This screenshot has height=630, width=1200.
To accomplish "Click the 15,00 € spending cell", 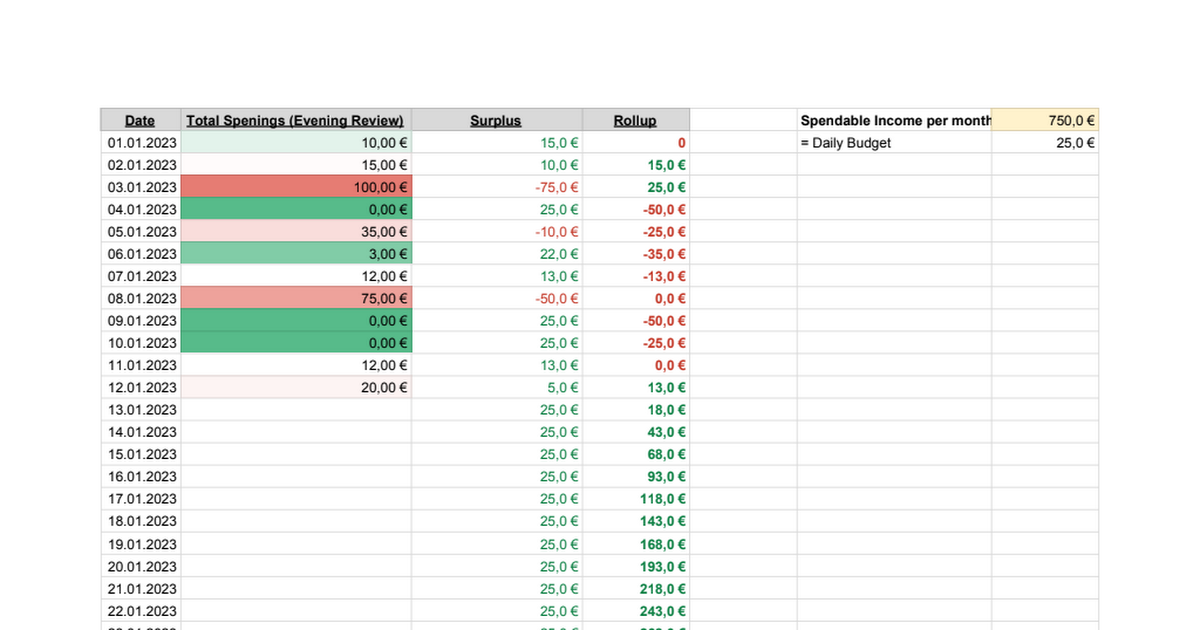I will point(296,165).
